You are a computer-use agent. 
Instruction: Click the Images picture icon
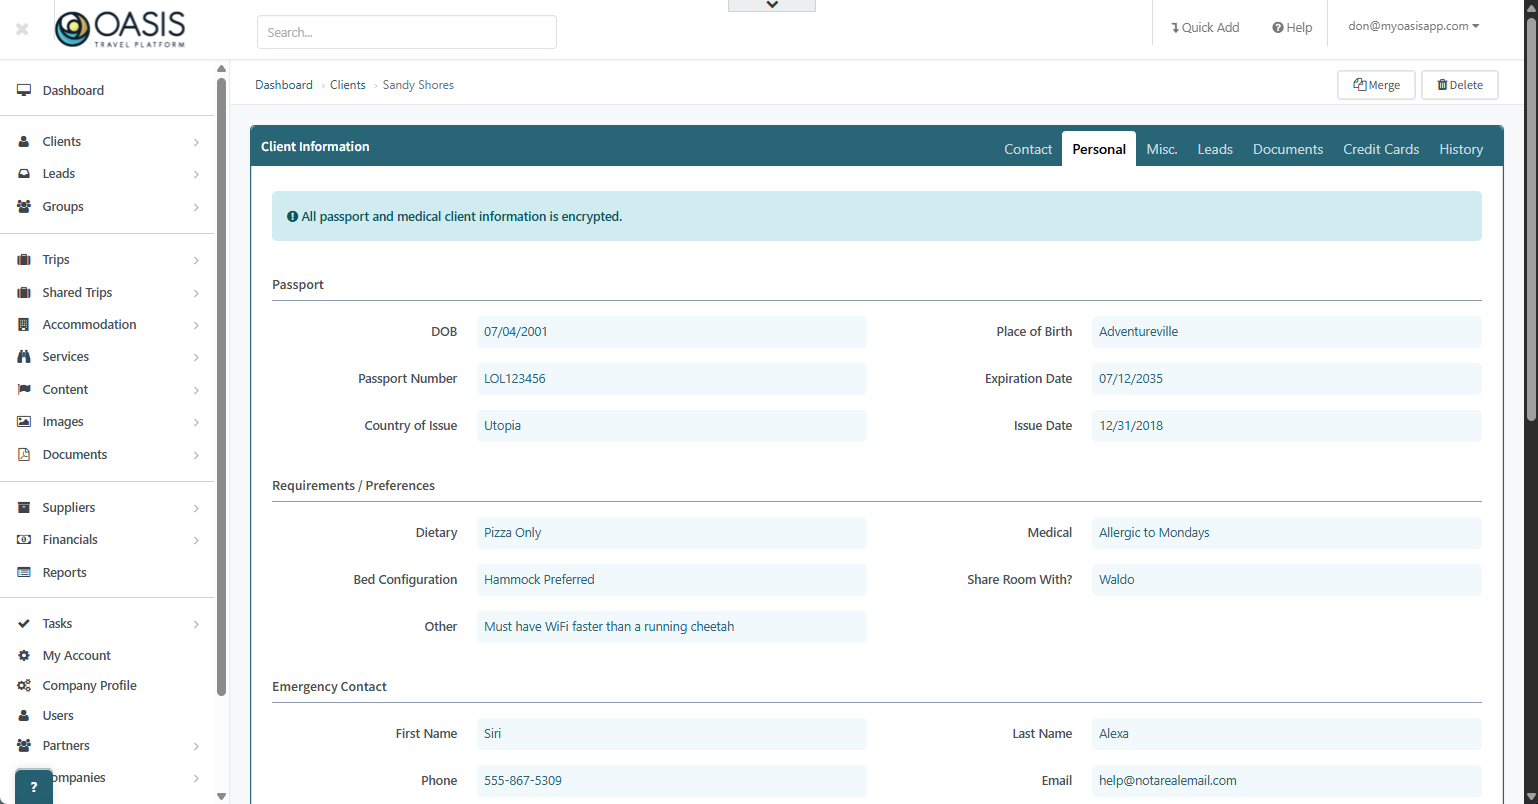[x=24, y=422]
